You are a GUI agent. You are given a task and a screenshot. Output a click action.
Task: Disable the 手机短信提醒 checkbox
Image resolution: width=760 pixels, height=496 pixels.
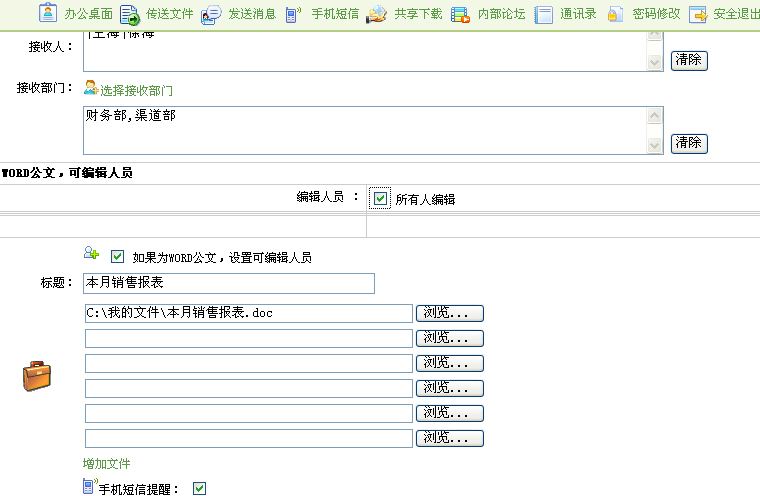click(x=199, y=488)
